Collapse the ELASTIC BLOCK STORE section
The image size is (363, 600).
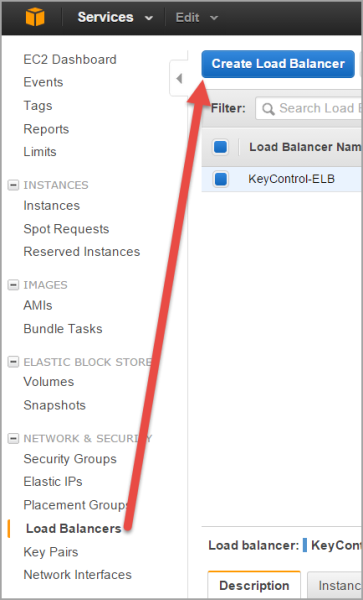(13, 362)
